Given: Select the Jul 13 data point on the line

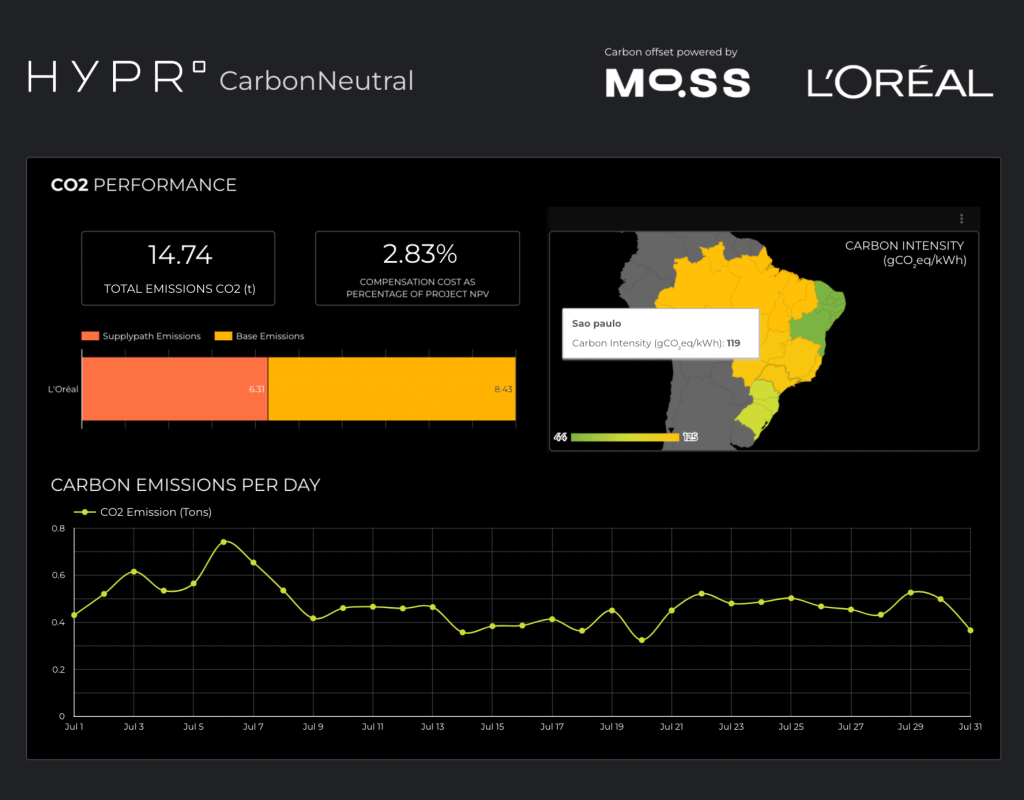Looking at the screenshot, I should [432, 607].
